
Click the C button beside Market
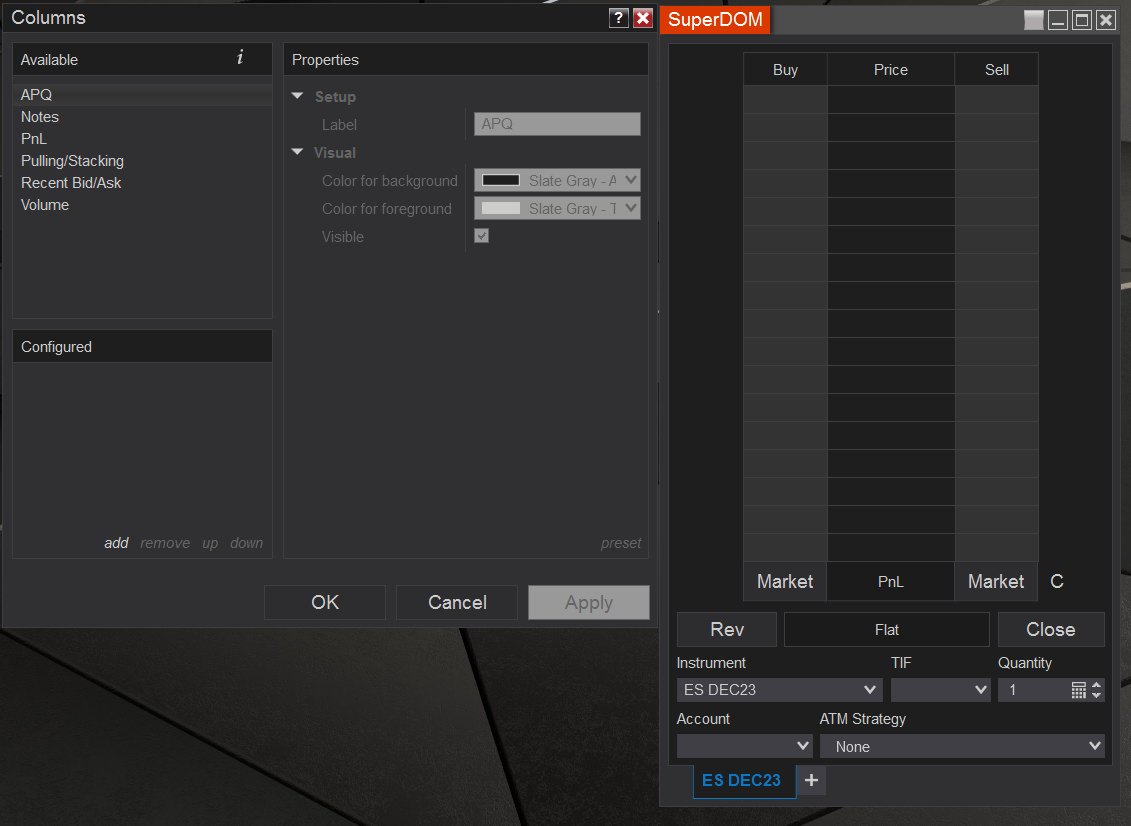tap(1057, 581)
